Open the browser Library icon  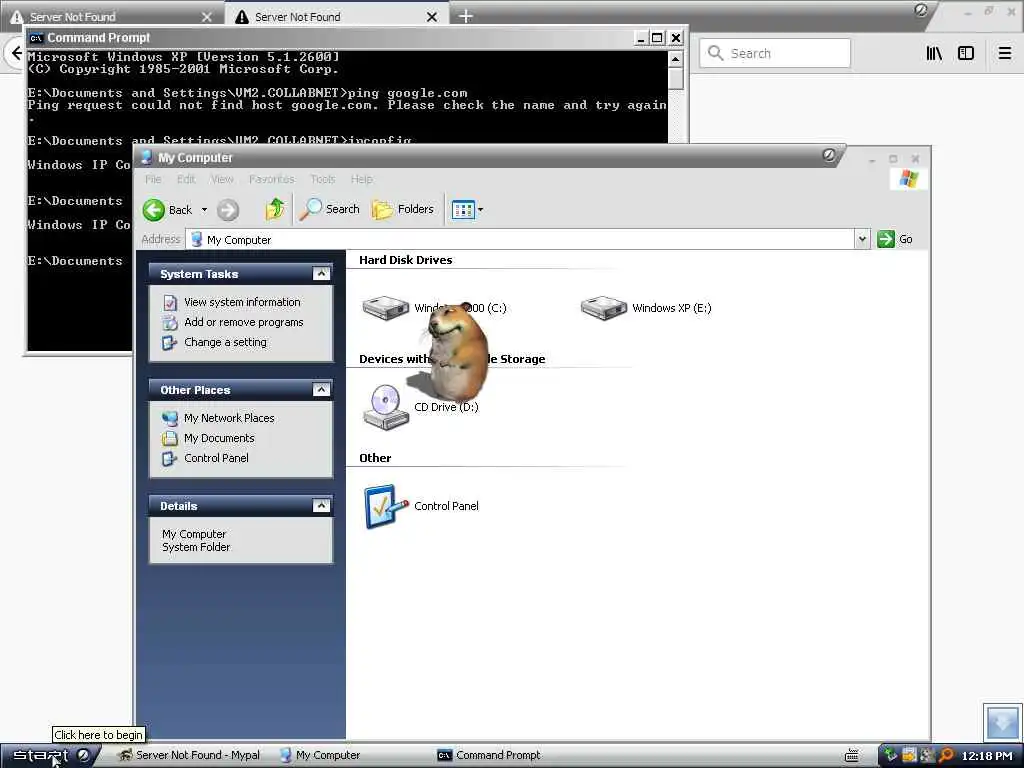(x=934, y=53)
